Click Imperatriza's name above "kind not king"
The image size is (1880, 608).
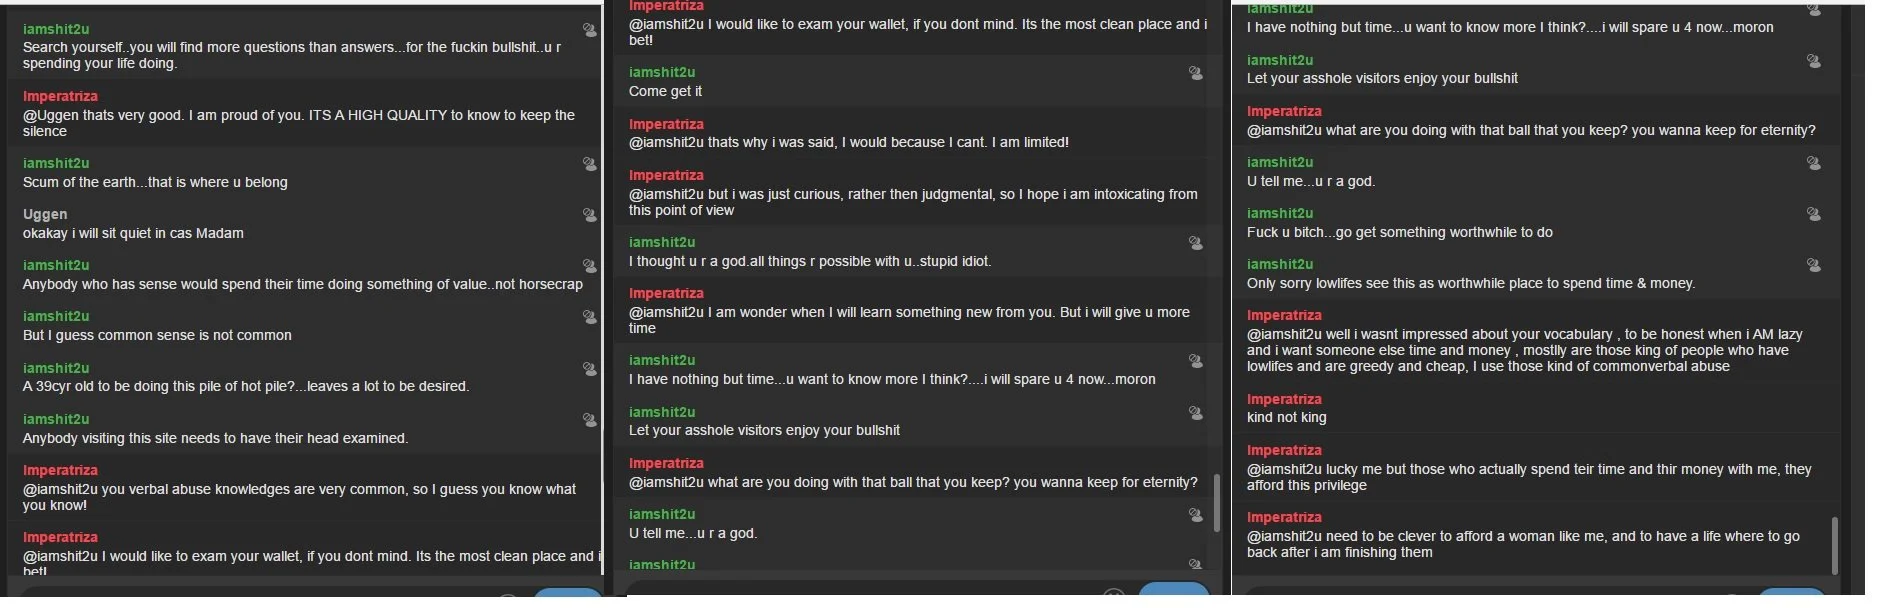(1284, 399)
